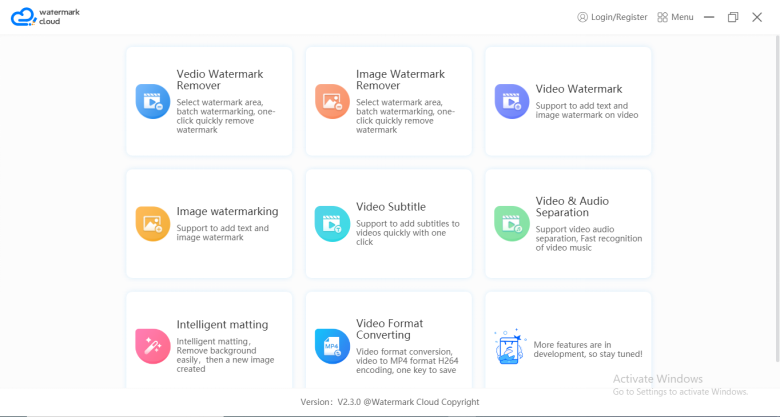Viewport: 780px width, 417px height.
Task: Click the Intelligent matting title
Action: (x=222, y=324)
